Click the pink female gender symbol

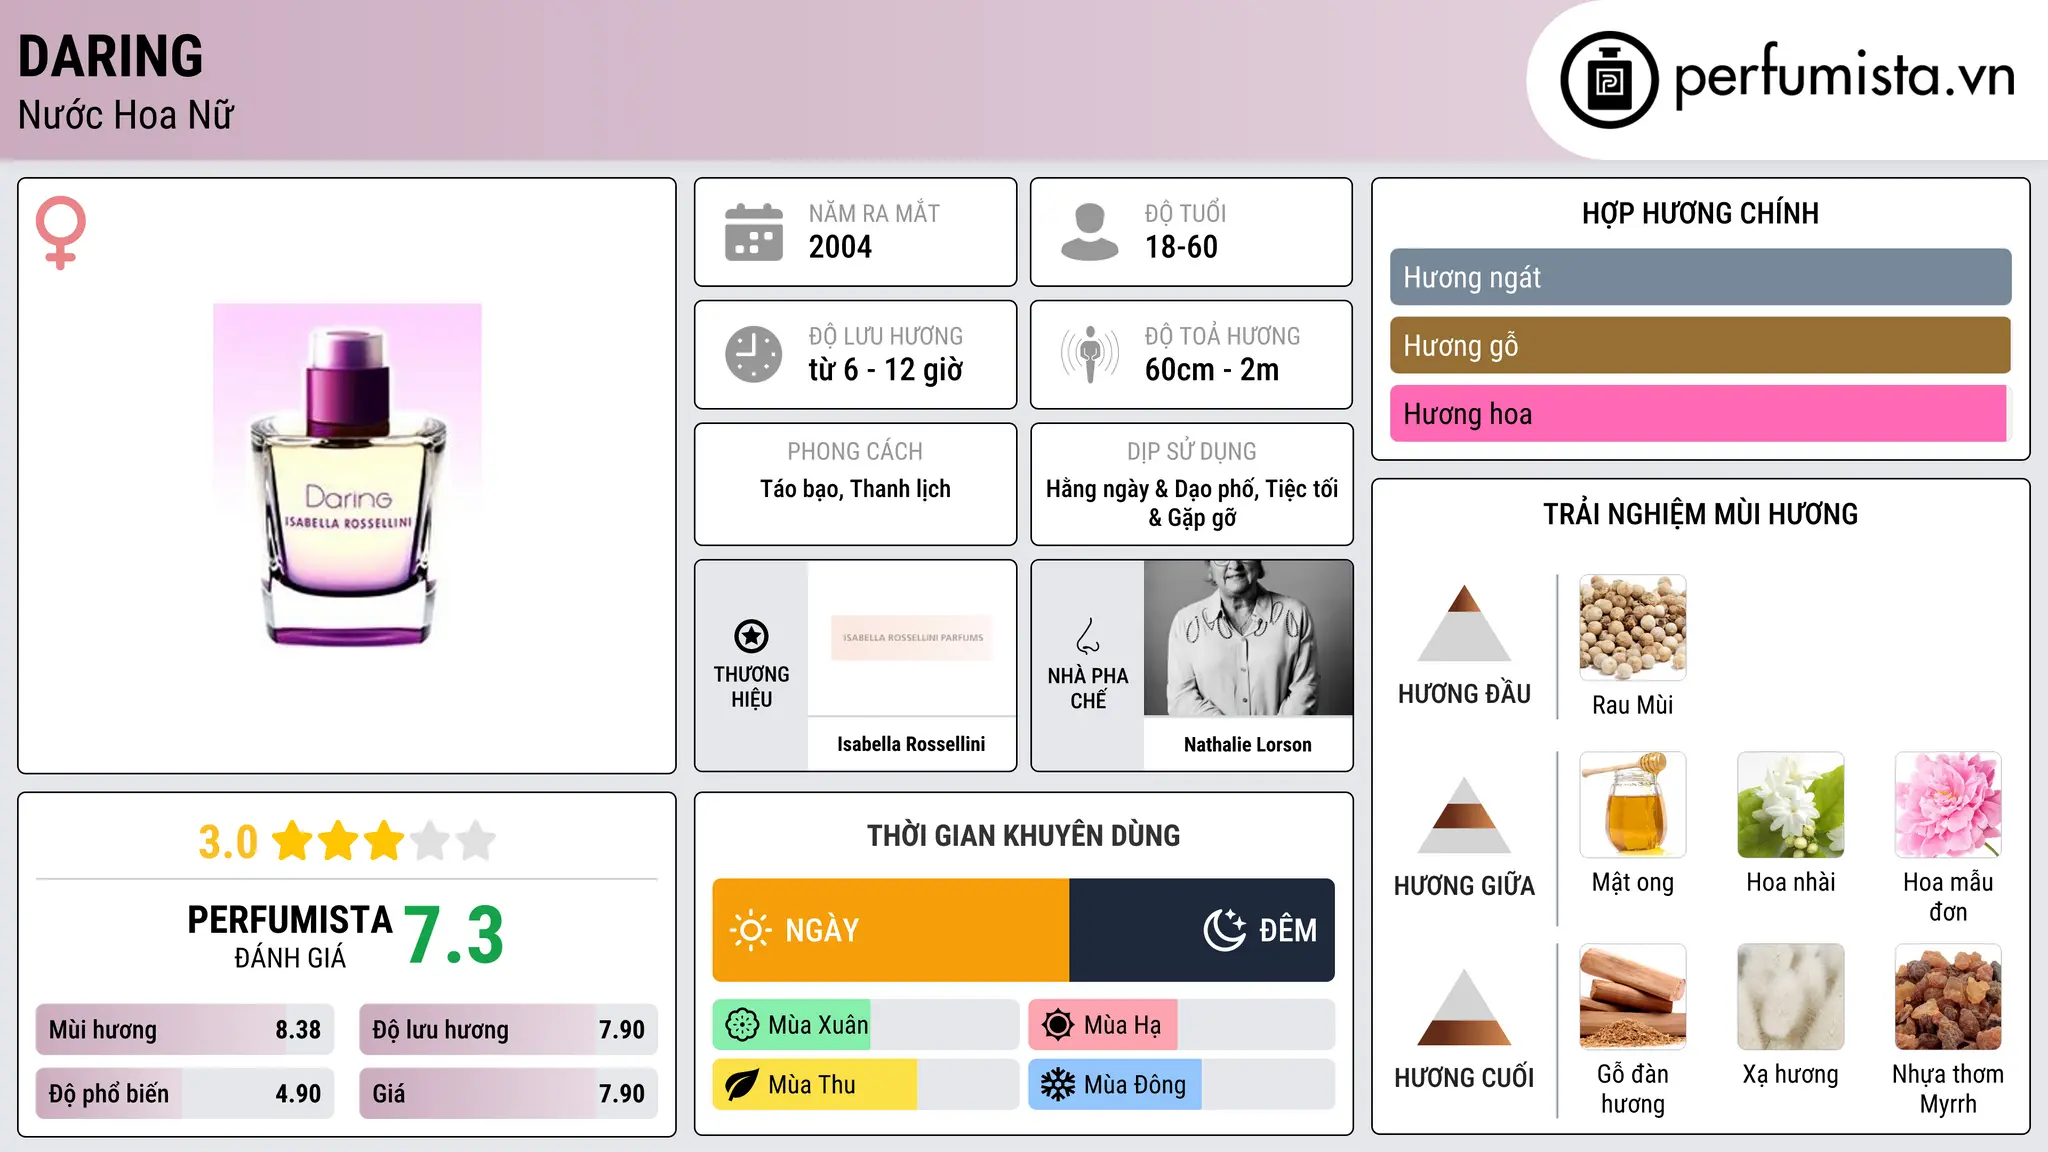[61, 232]
